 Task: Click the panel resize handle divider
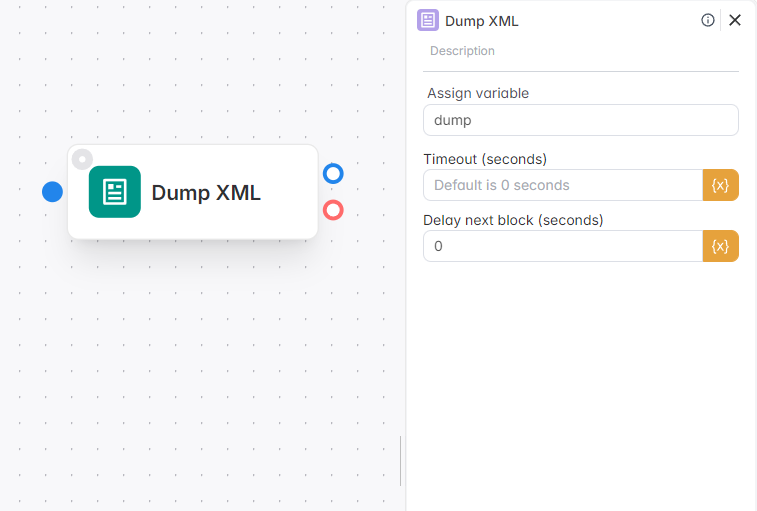pyautogui.click(x=401, y=461)
